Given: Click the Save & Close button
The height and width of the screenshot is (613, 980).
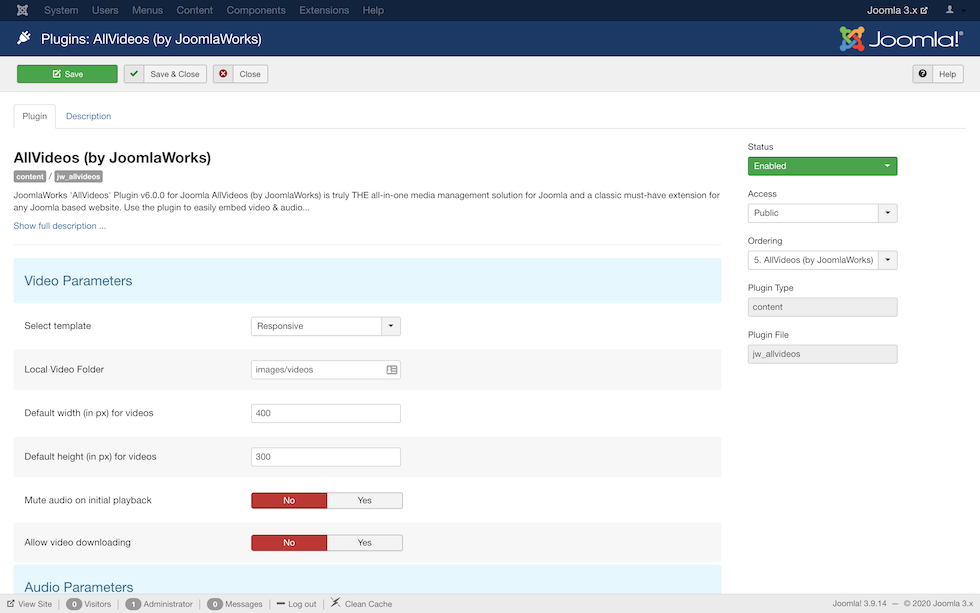Looking at the screenshot, I should click(x=165, y=74).
